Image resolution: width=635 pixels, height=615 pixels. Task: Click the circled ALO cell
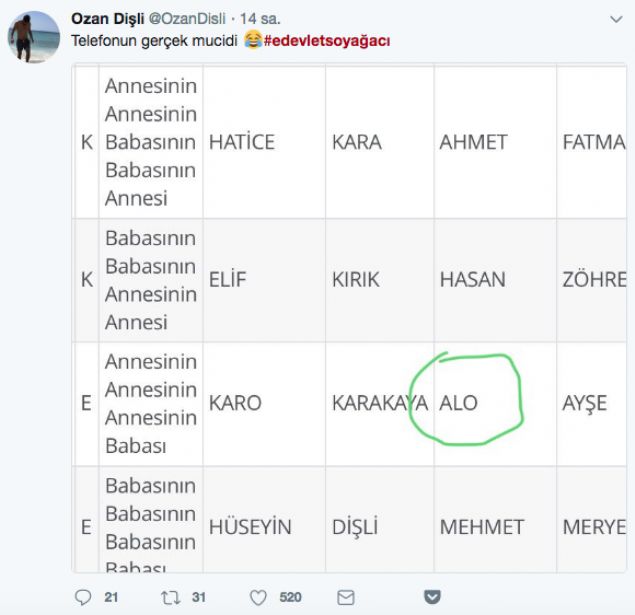click(x=459, y=403)
